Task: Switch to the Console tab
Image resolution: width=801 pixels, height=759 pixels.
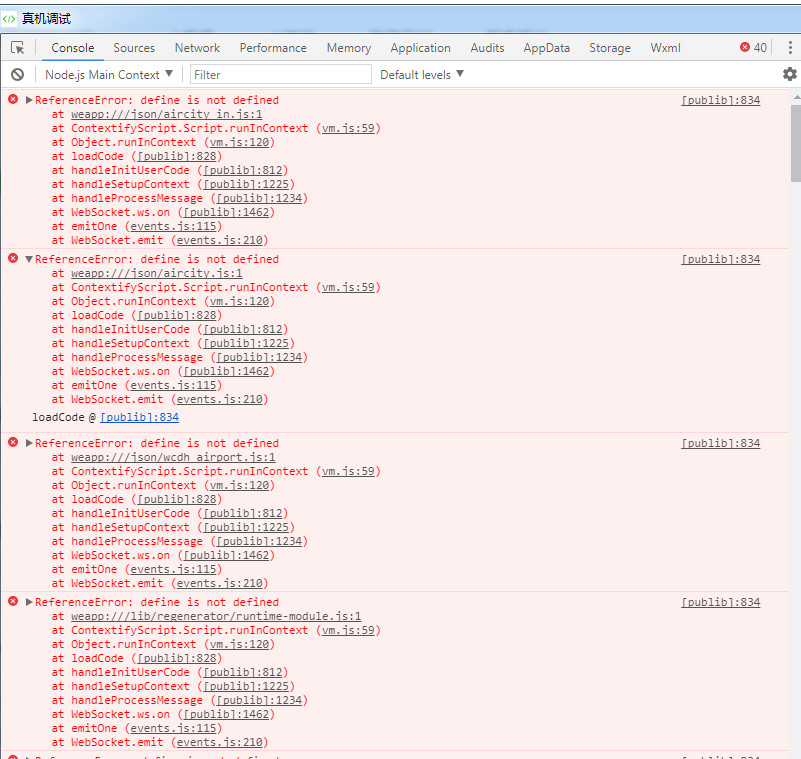Action: pyautogui.click(x=73, y=48)
